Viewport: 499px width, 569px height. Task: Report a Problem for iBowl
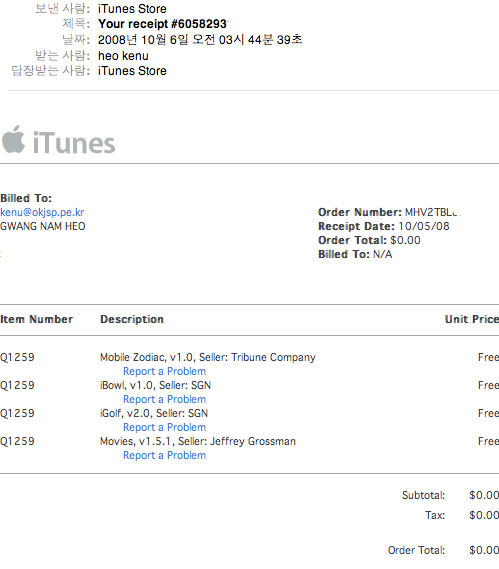(164, 399)
